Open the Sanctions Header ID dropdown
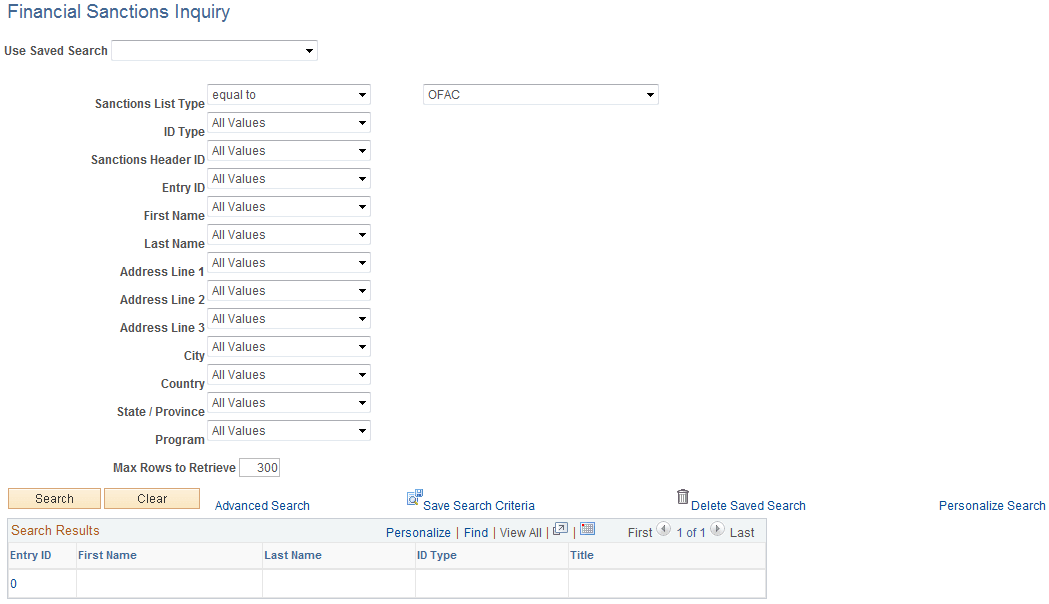Screen dimensions: 1049x604 pos(289,151)
